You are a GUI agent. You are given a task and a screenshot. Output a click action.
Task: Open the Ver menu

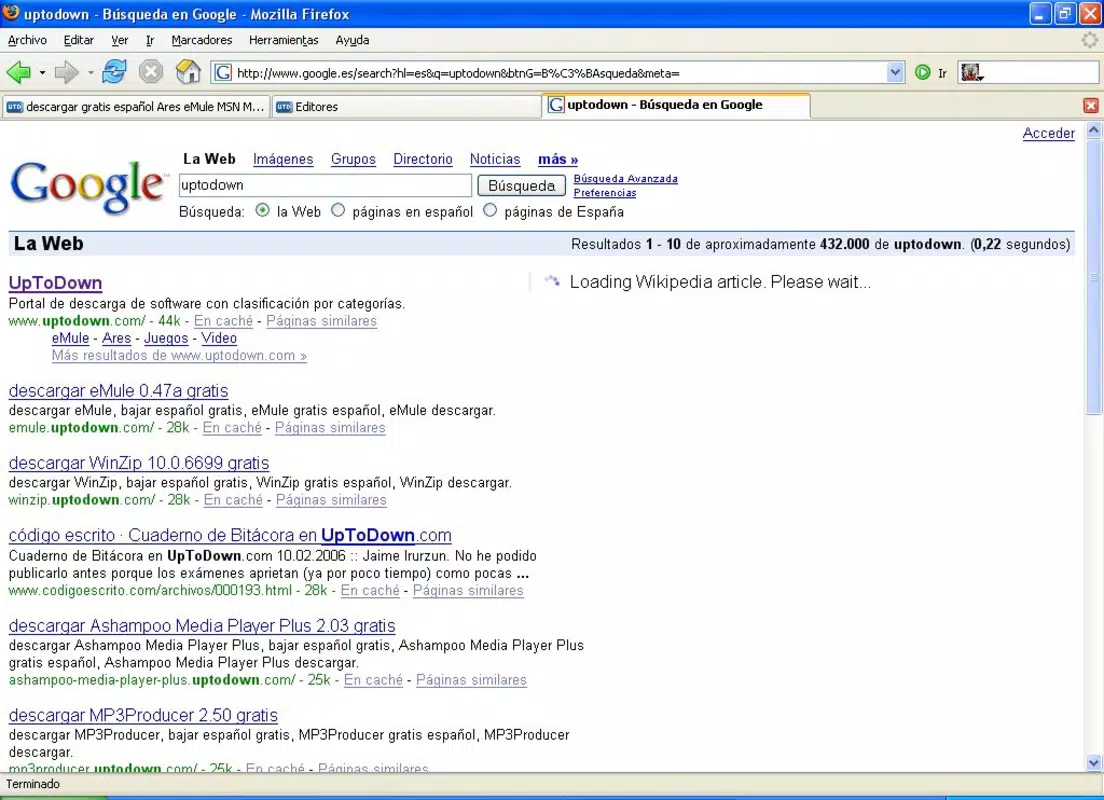[120, 40]
